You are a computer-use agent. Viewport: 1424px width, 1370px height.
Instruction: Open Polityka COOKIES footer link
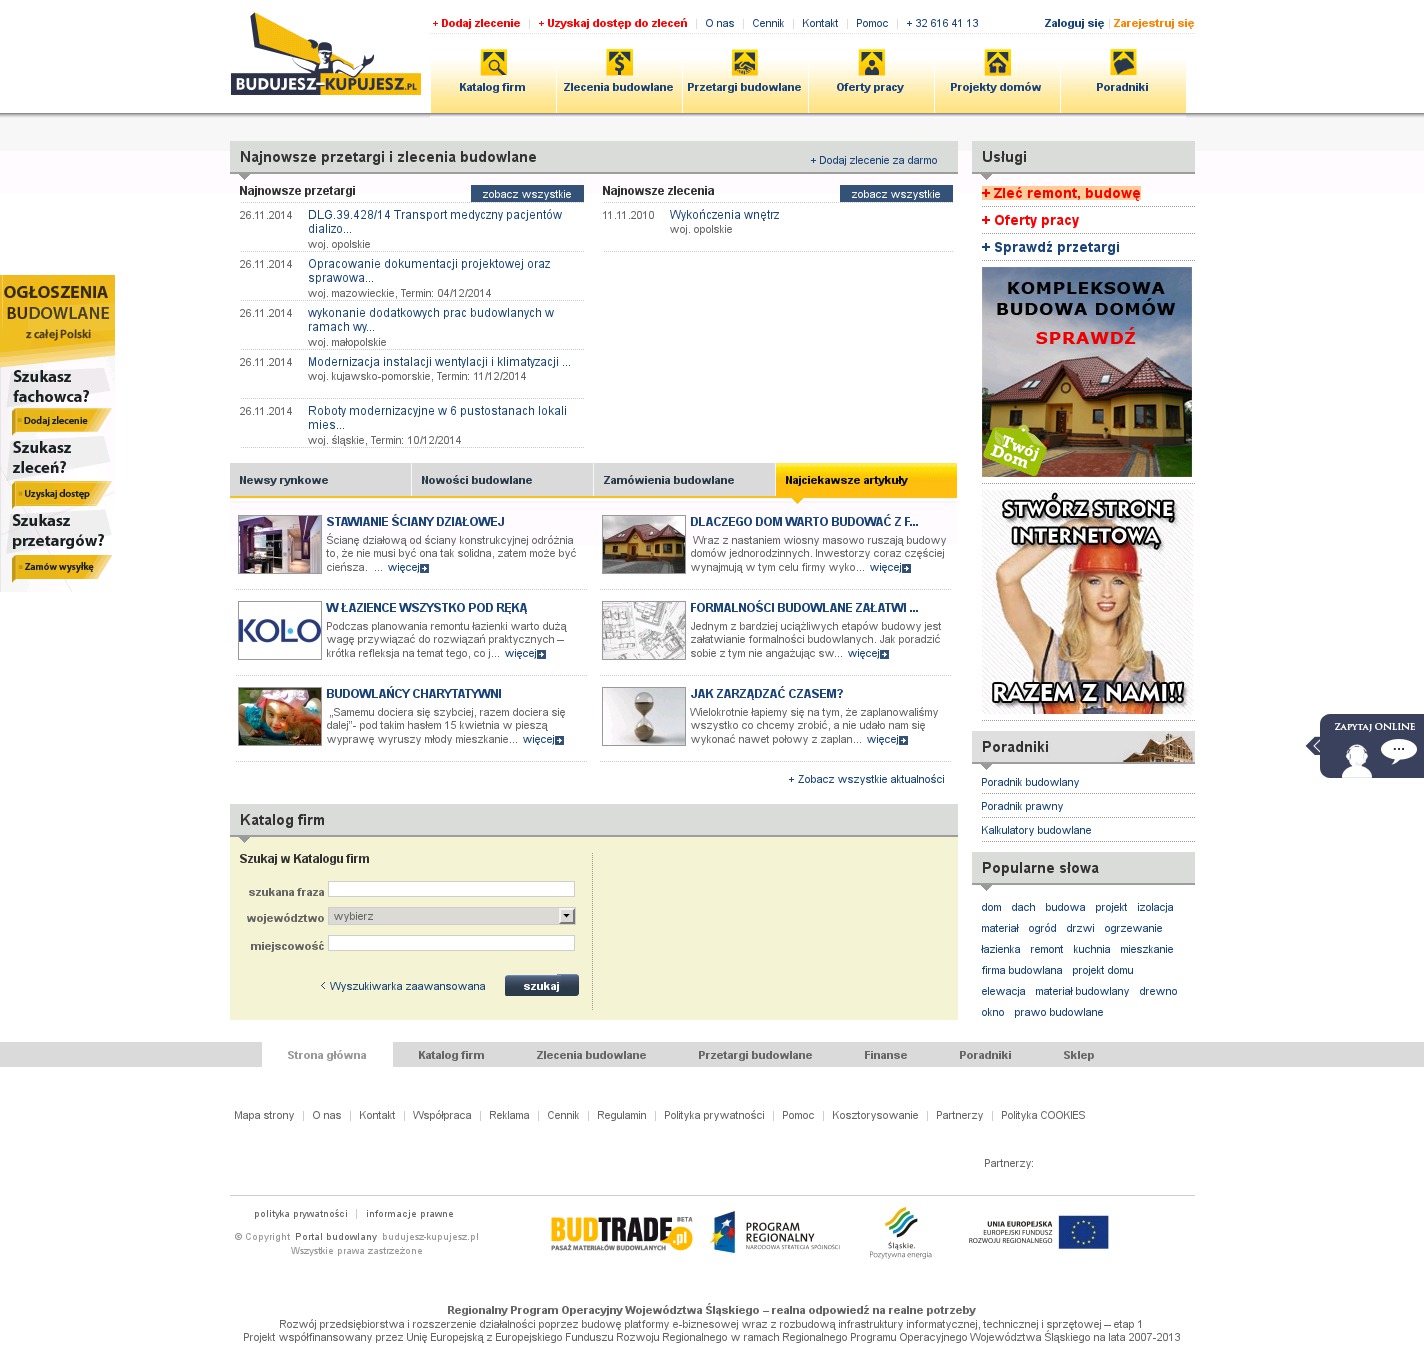coord(1043,1115)
